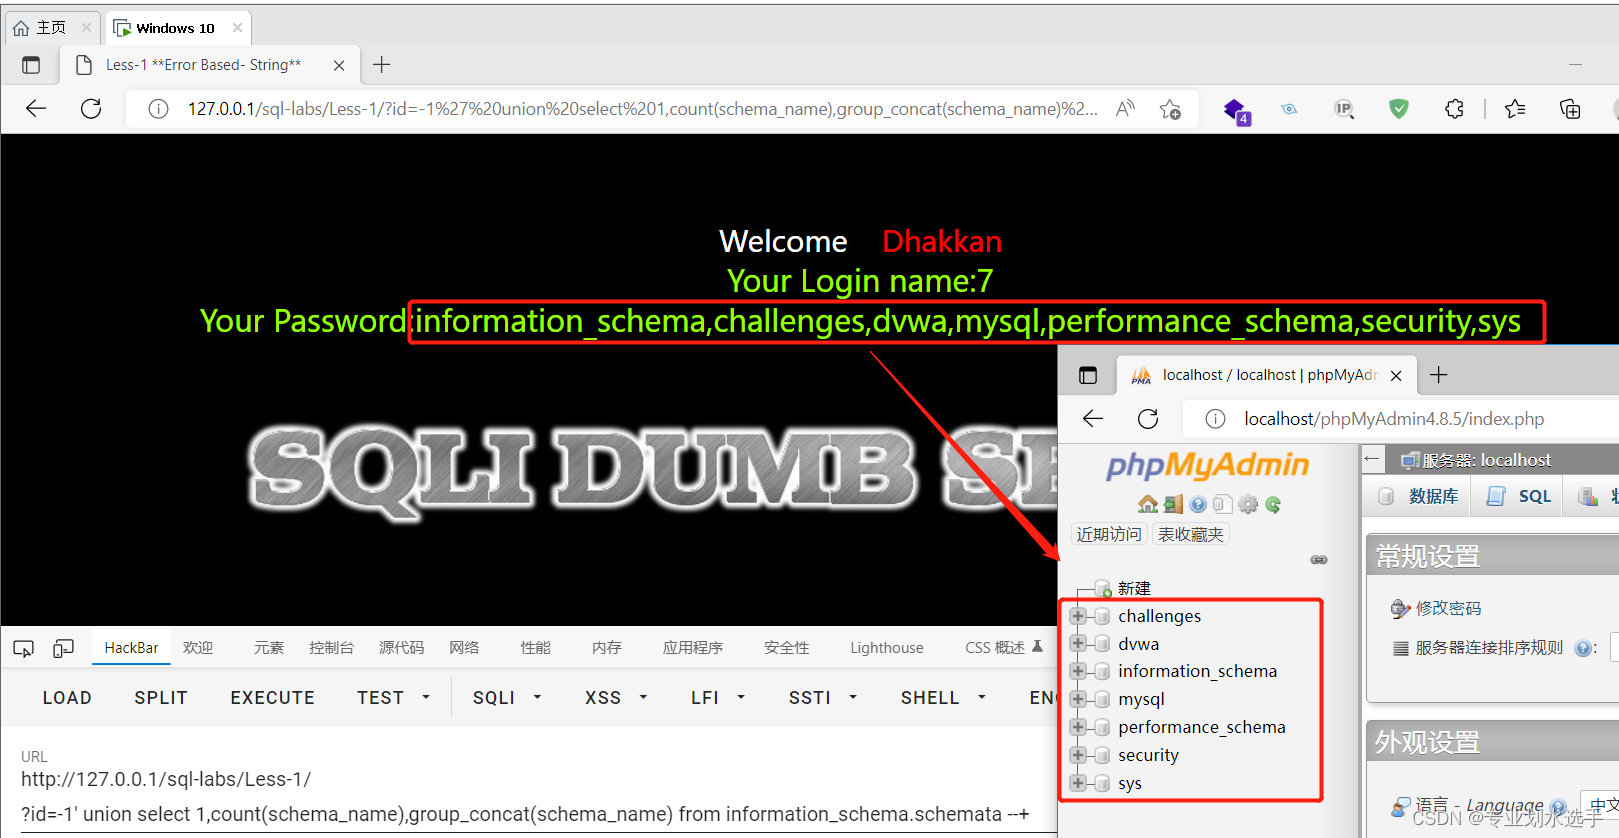This screenshot has height=838, width=1619.
Task: Select inspect element picker in DevTools
Action: point(23,648)
